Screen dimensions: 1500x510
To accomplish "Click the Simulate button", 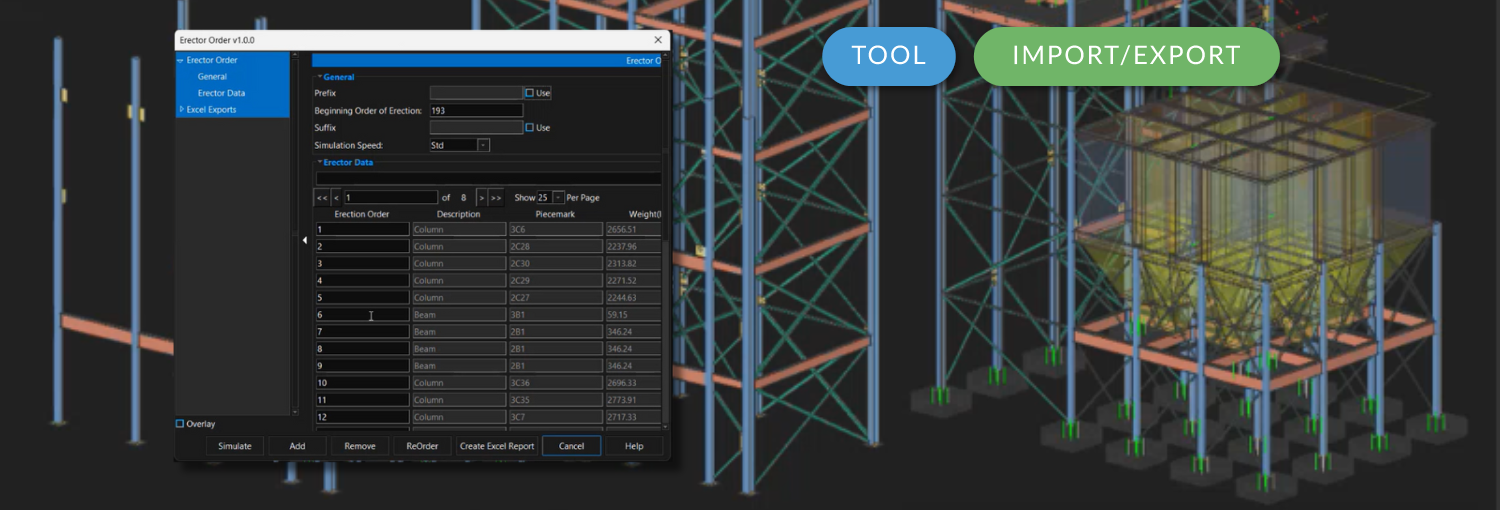I will pyautogui.click(x=235, y=446).
